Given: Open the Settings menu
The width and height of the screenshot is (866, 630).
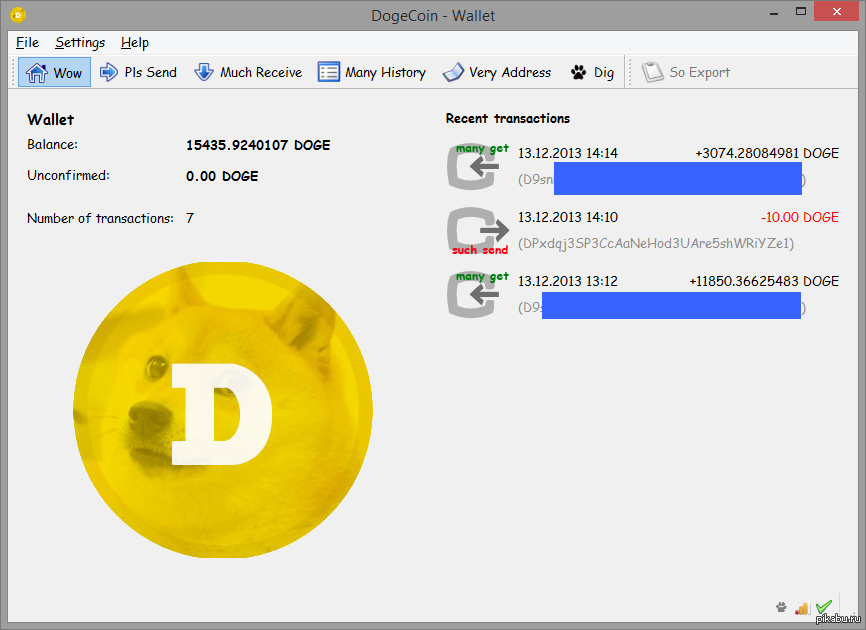Looking at the screenshot, I should [80, 42].
